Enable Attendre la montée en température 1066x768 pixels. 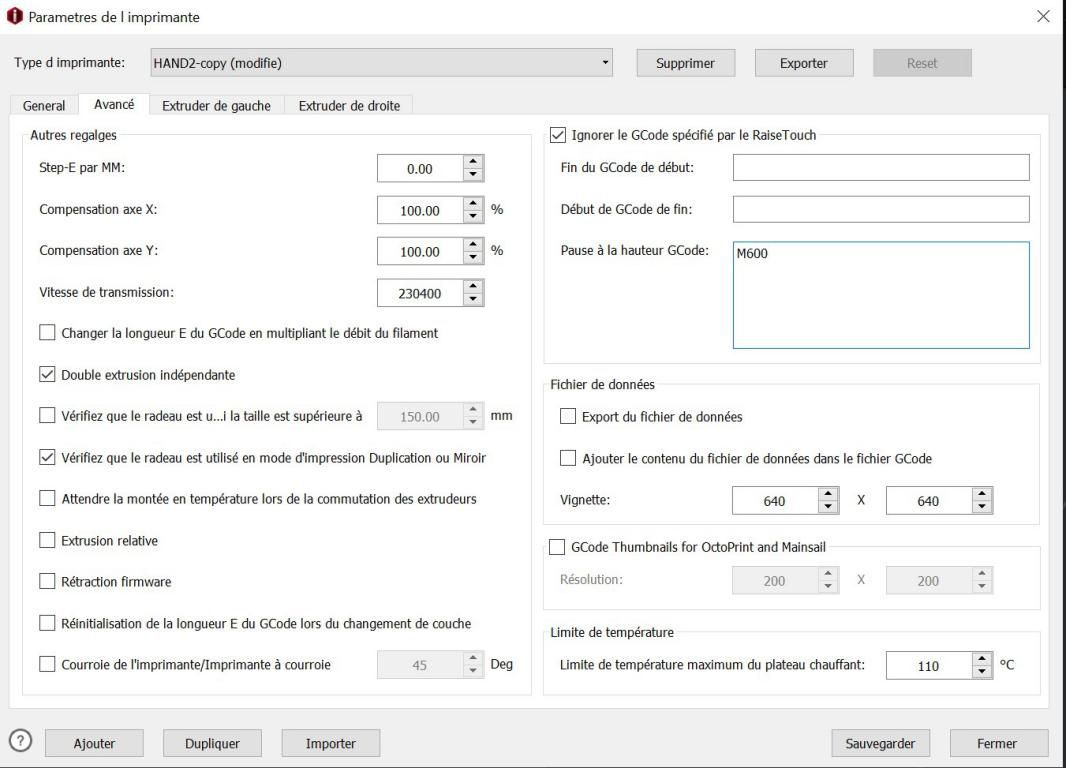[x=47, y=498]
